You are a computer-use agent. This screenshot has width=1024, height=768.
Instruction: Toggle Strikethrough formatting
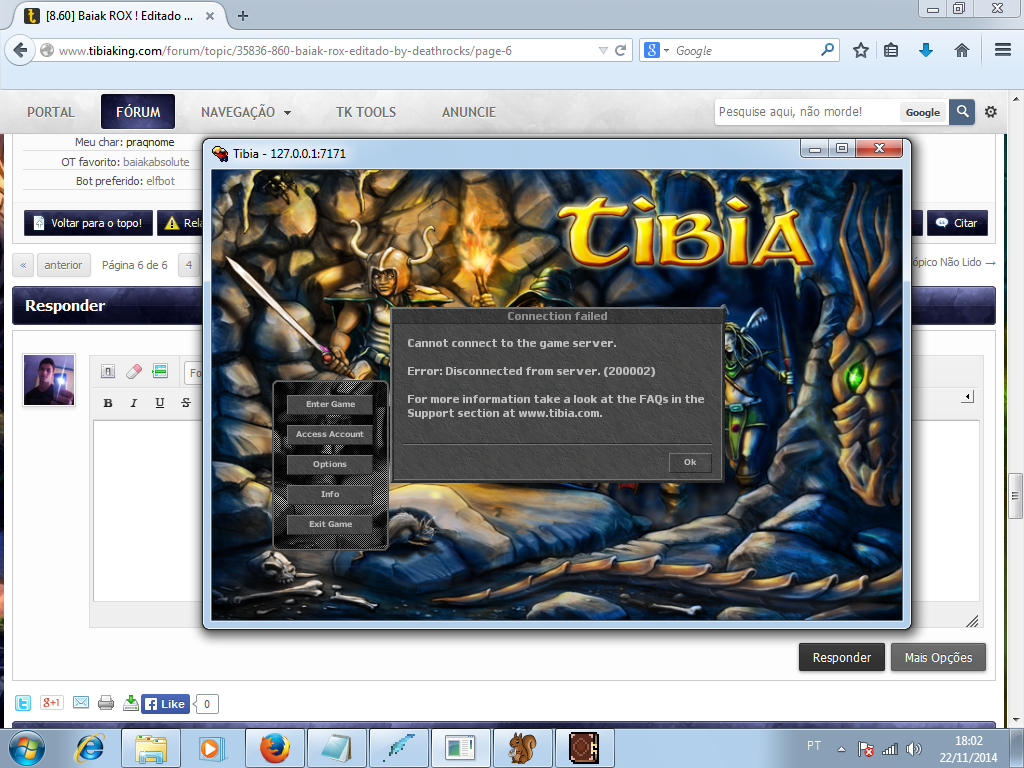click(x=185, y=403)
